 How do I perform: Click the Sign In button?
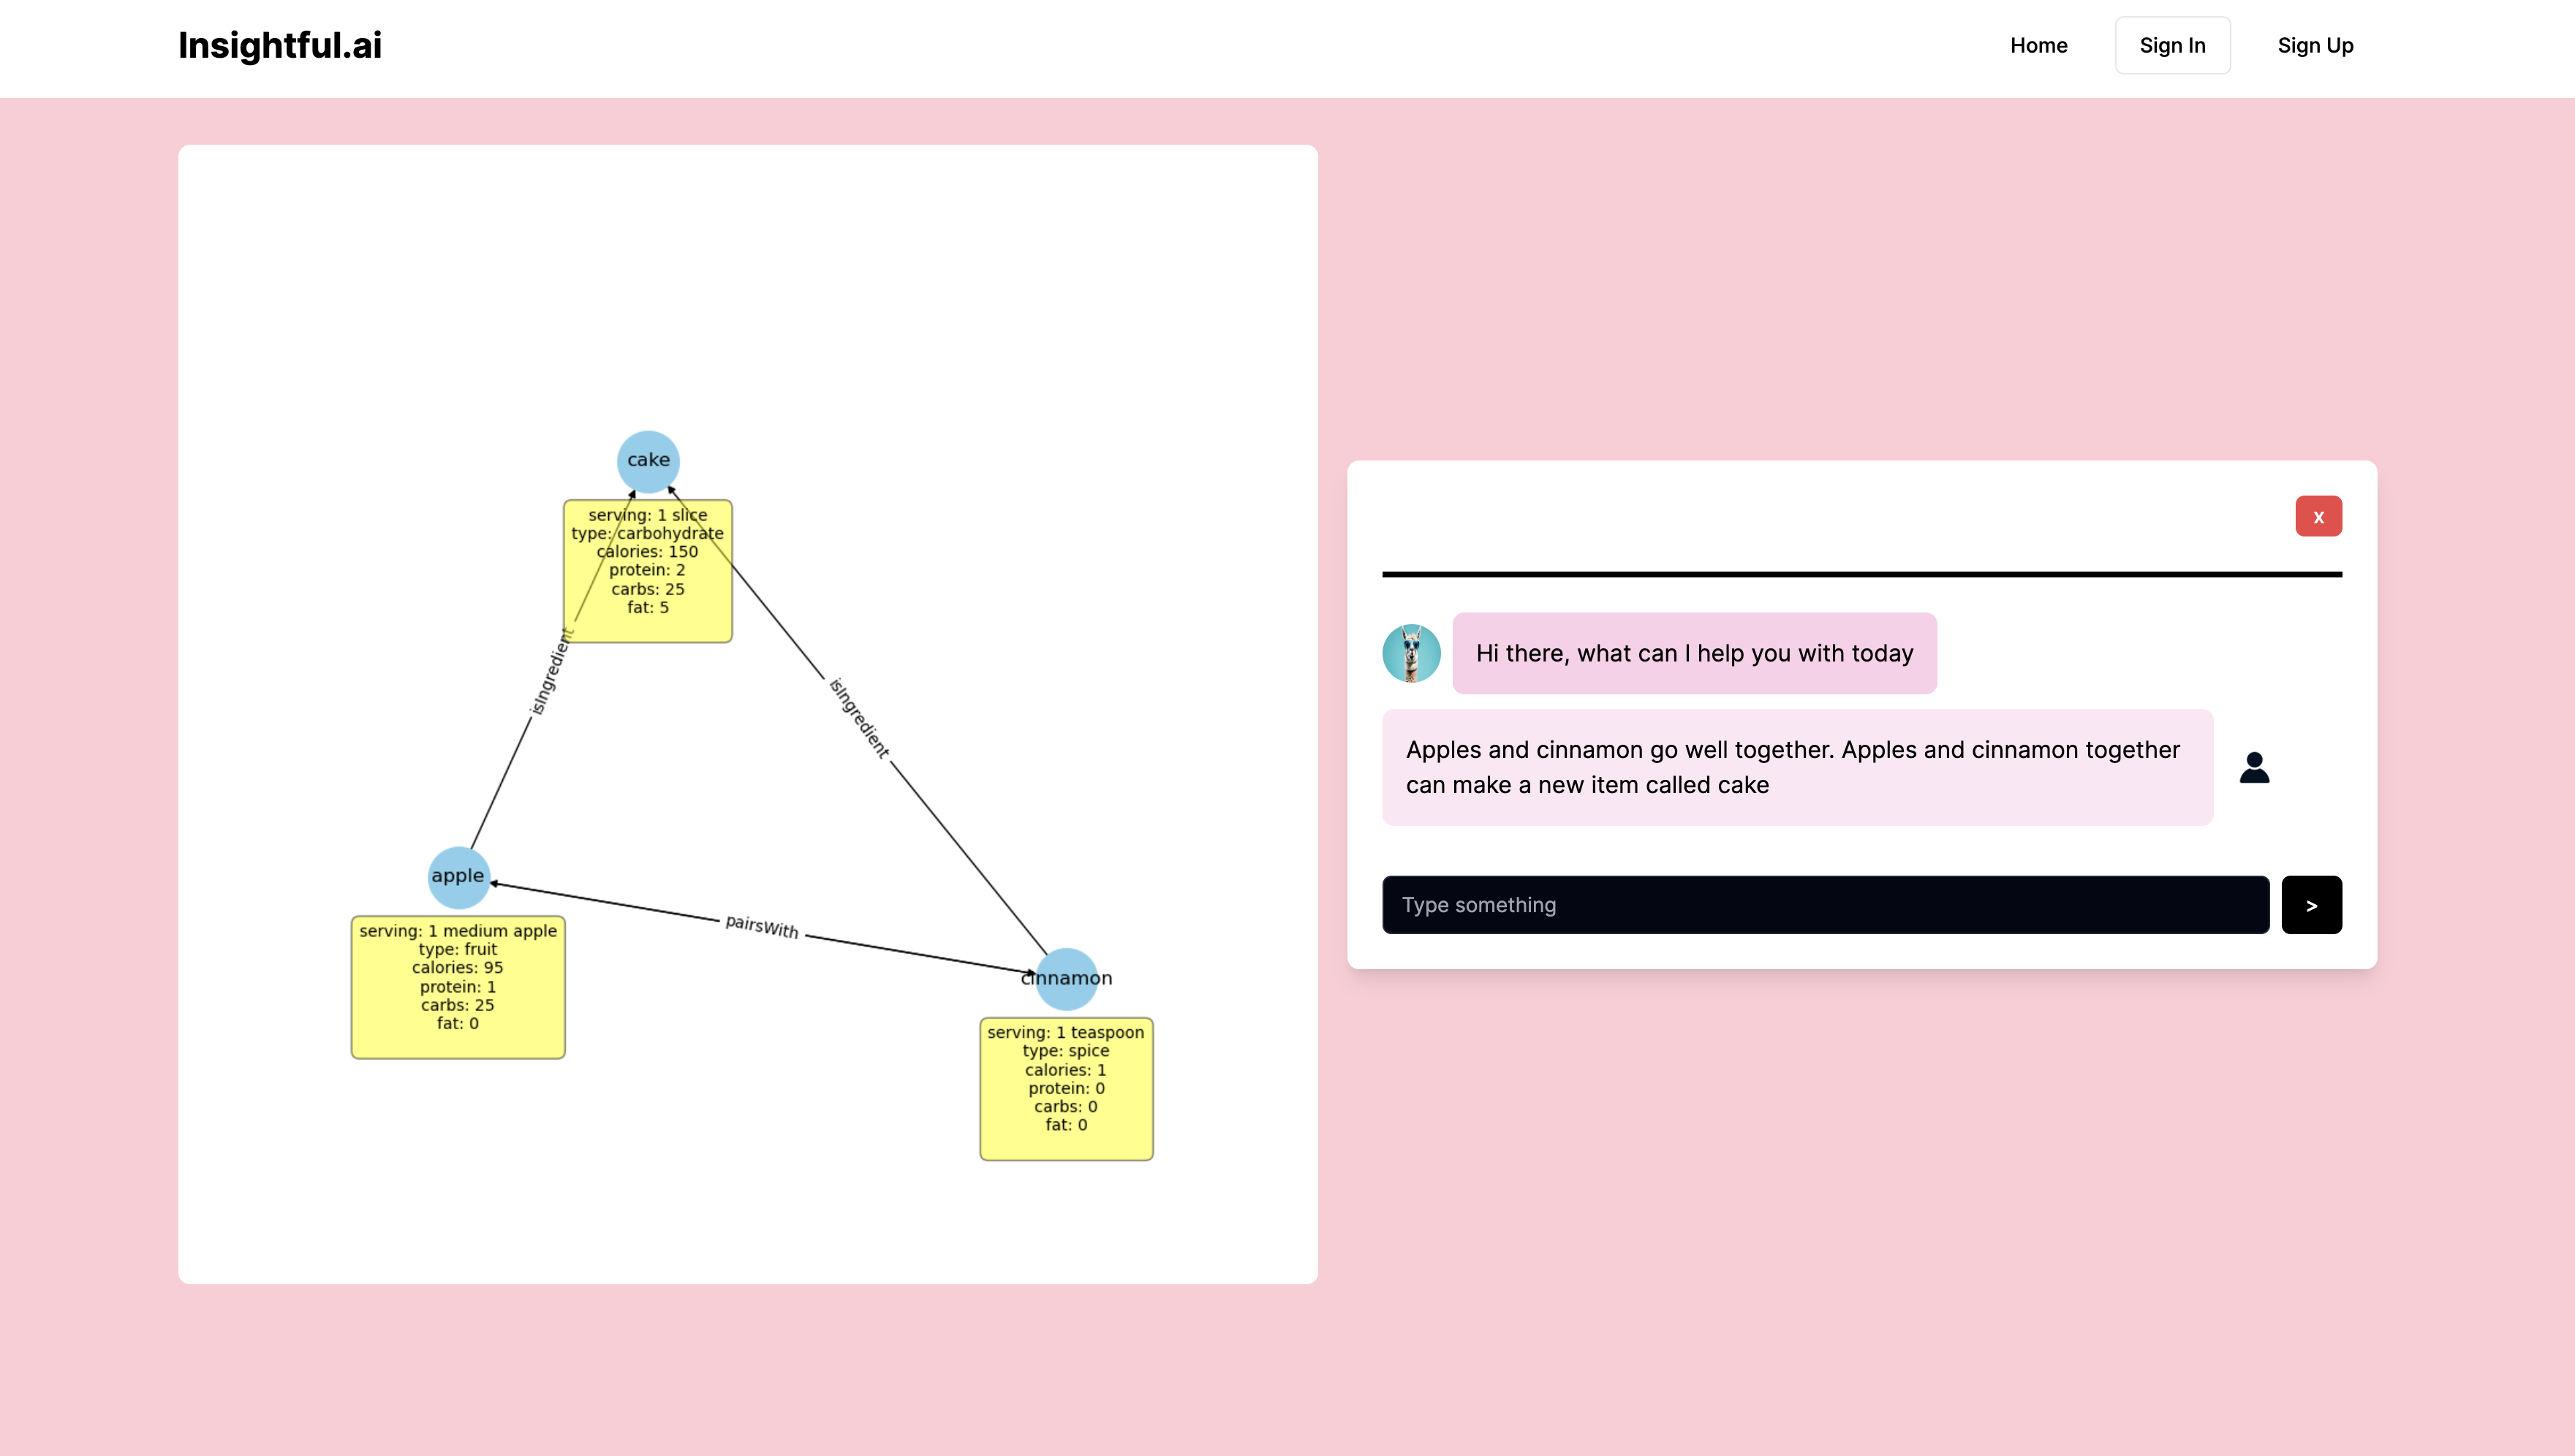[2172, 45]
